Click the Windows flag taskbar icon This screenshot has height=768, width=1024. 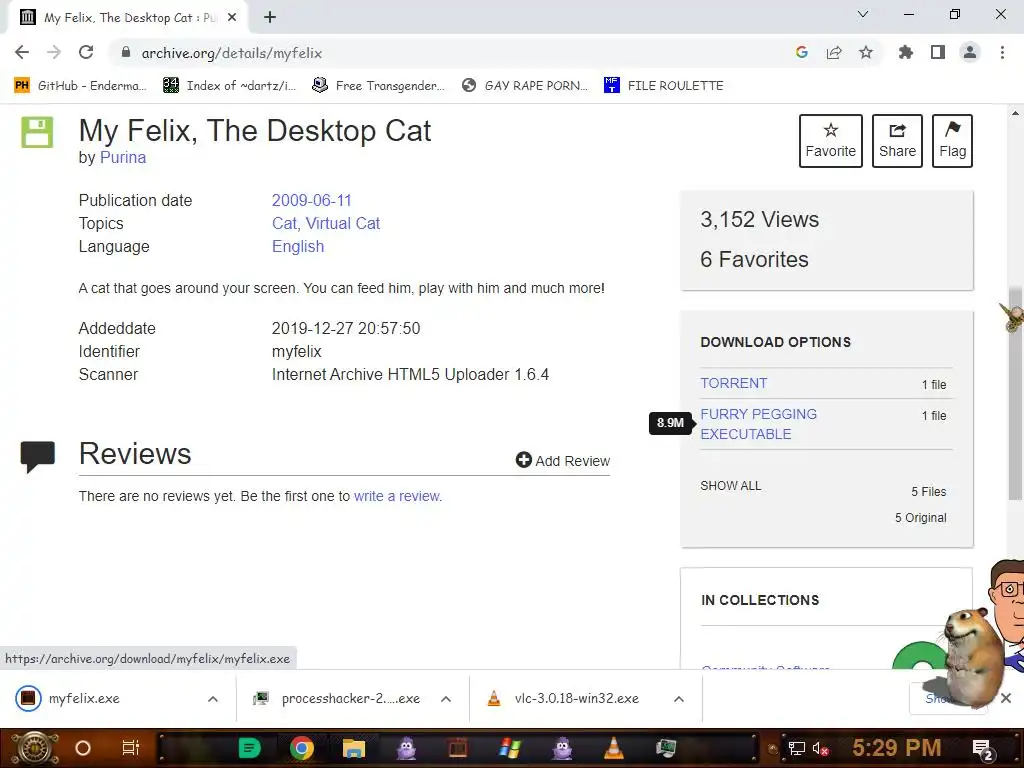pyautogui.click(x=509, y=748)
